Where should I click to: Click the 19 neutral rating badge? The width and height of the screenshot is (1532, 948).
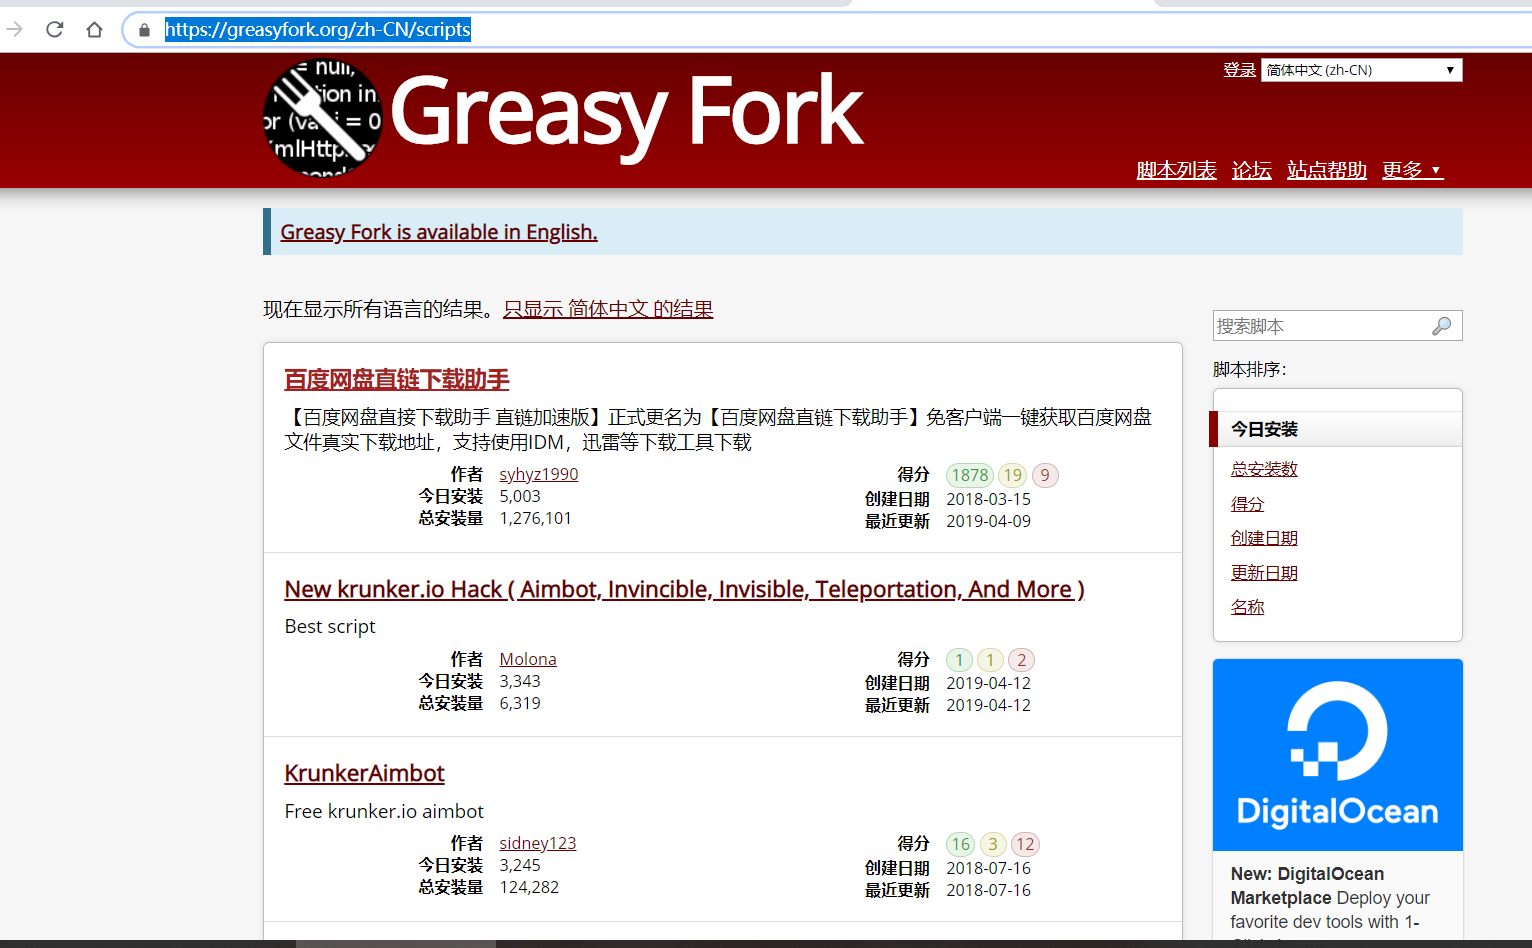point(1013,475)
